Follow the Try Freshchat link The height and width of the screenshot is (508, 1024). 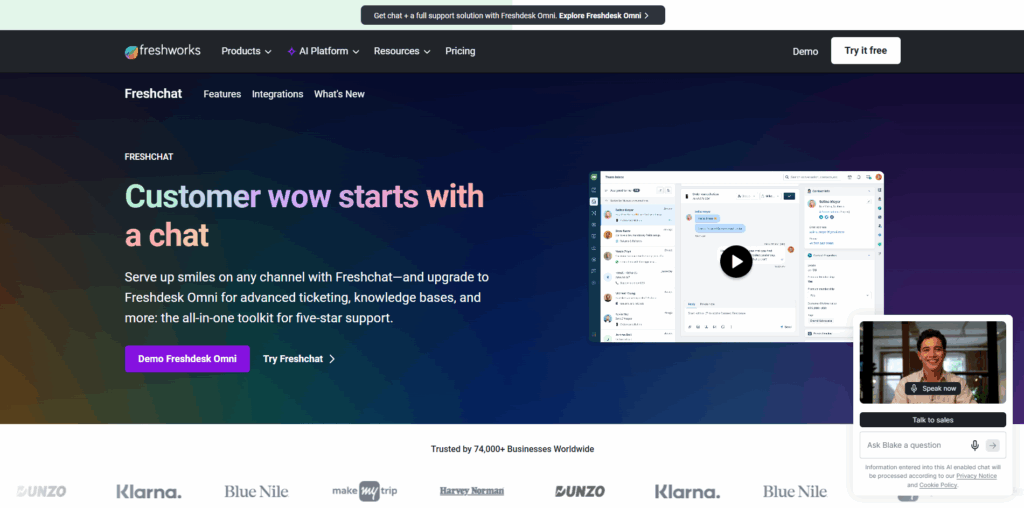pyautogui.click(x=299, y=358)
